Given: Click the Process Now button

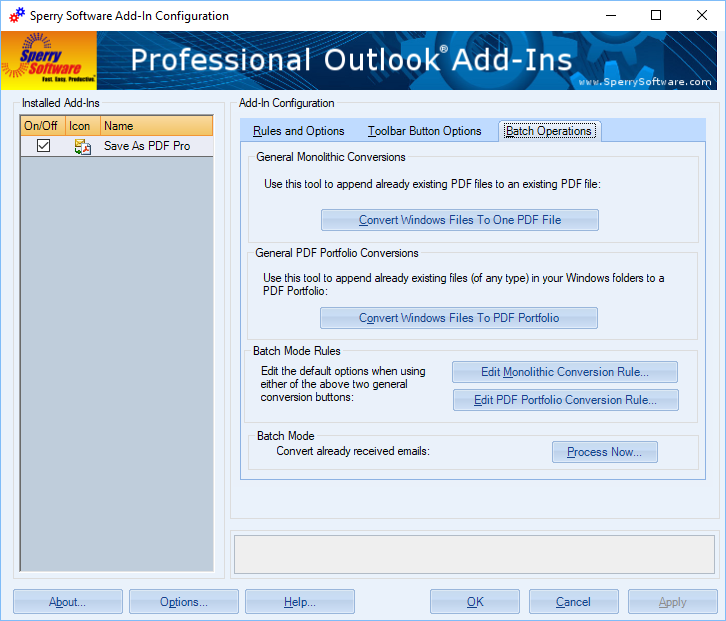Looking at the screenshot, I should coord(605,452).
